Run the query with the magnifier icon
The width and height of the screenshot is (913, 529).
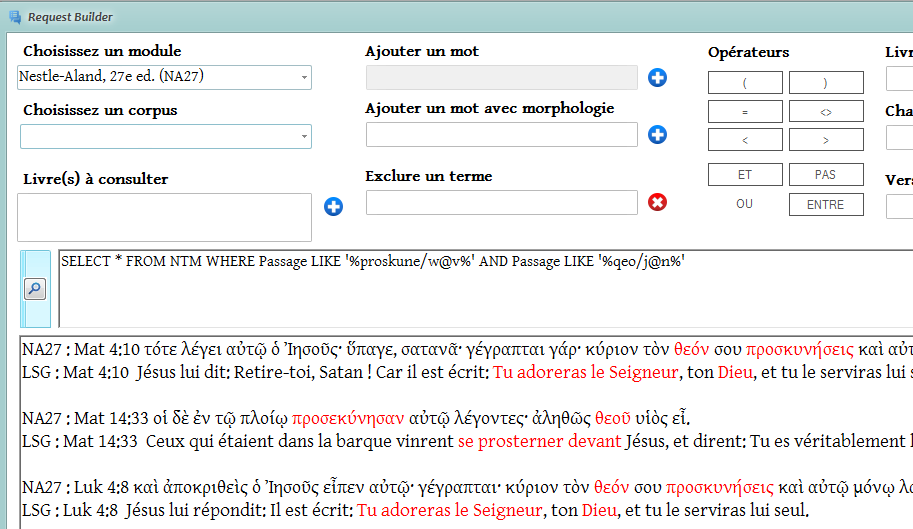(35, 289)
